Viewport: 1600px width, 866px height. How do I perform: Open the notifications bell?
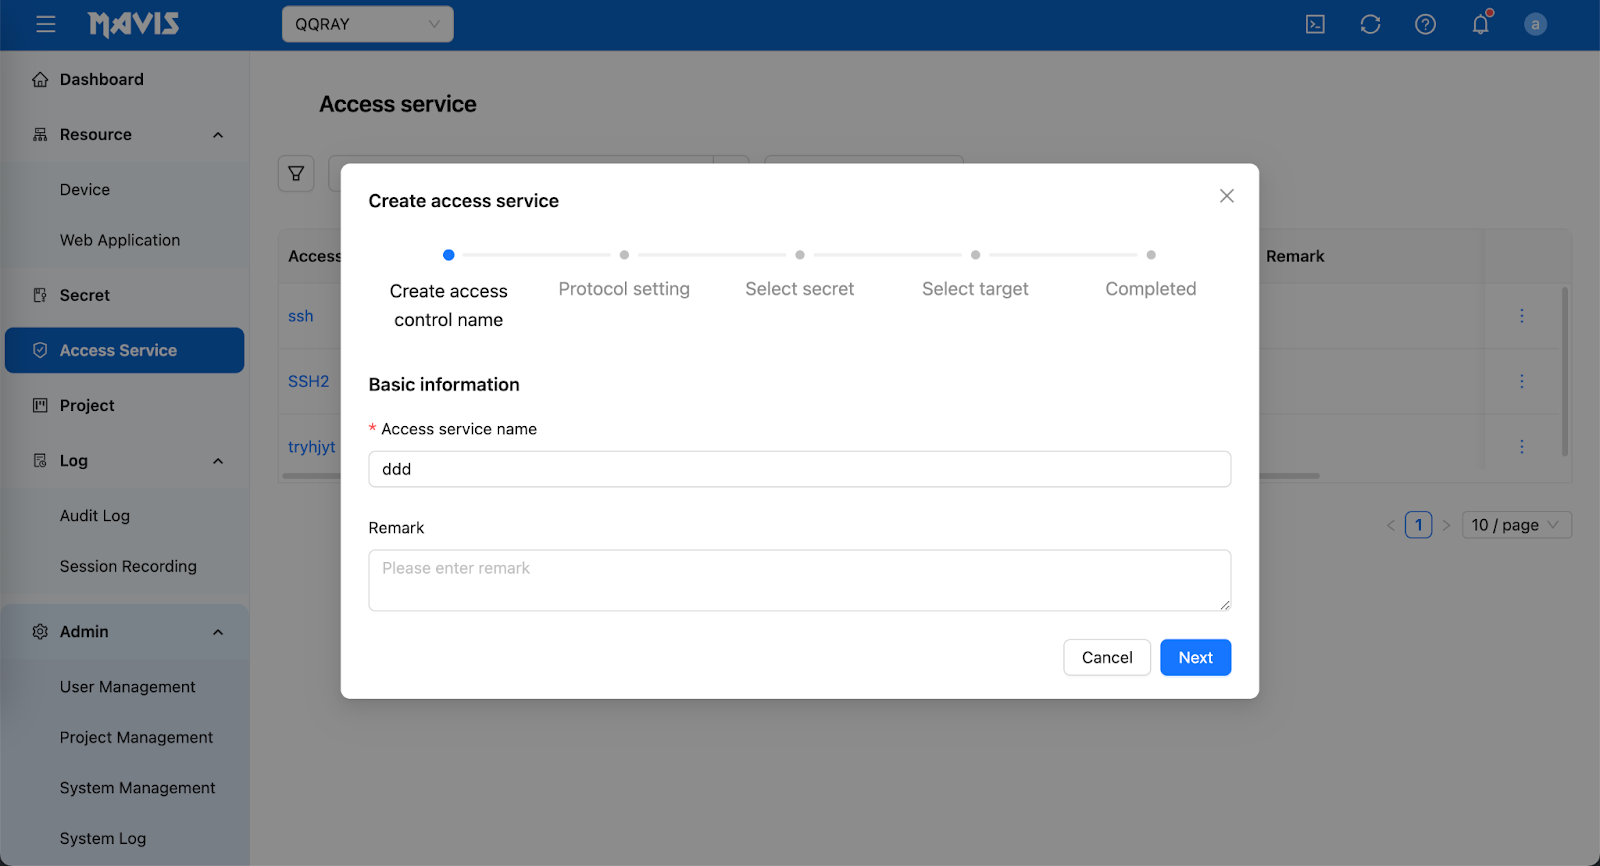pos(1480,24)
